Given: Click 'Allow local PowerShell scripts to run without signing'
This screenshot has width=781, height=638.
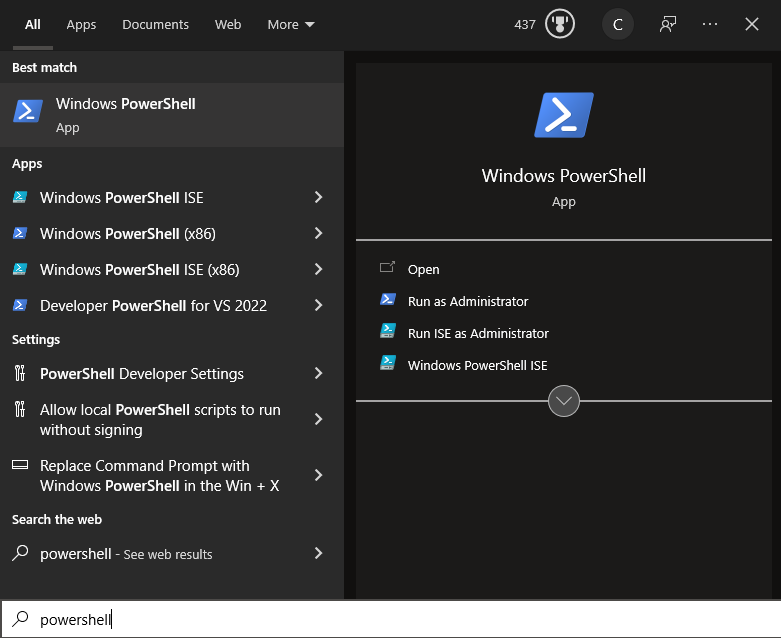Looking at the screenshot, I should pyautogui.click(x=160, y=419).
